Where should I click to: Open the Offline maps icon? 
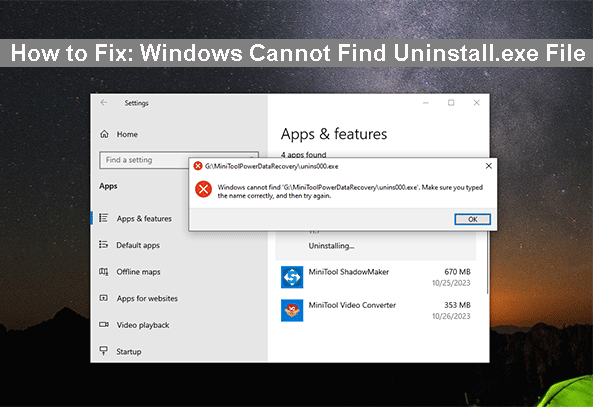104,272
